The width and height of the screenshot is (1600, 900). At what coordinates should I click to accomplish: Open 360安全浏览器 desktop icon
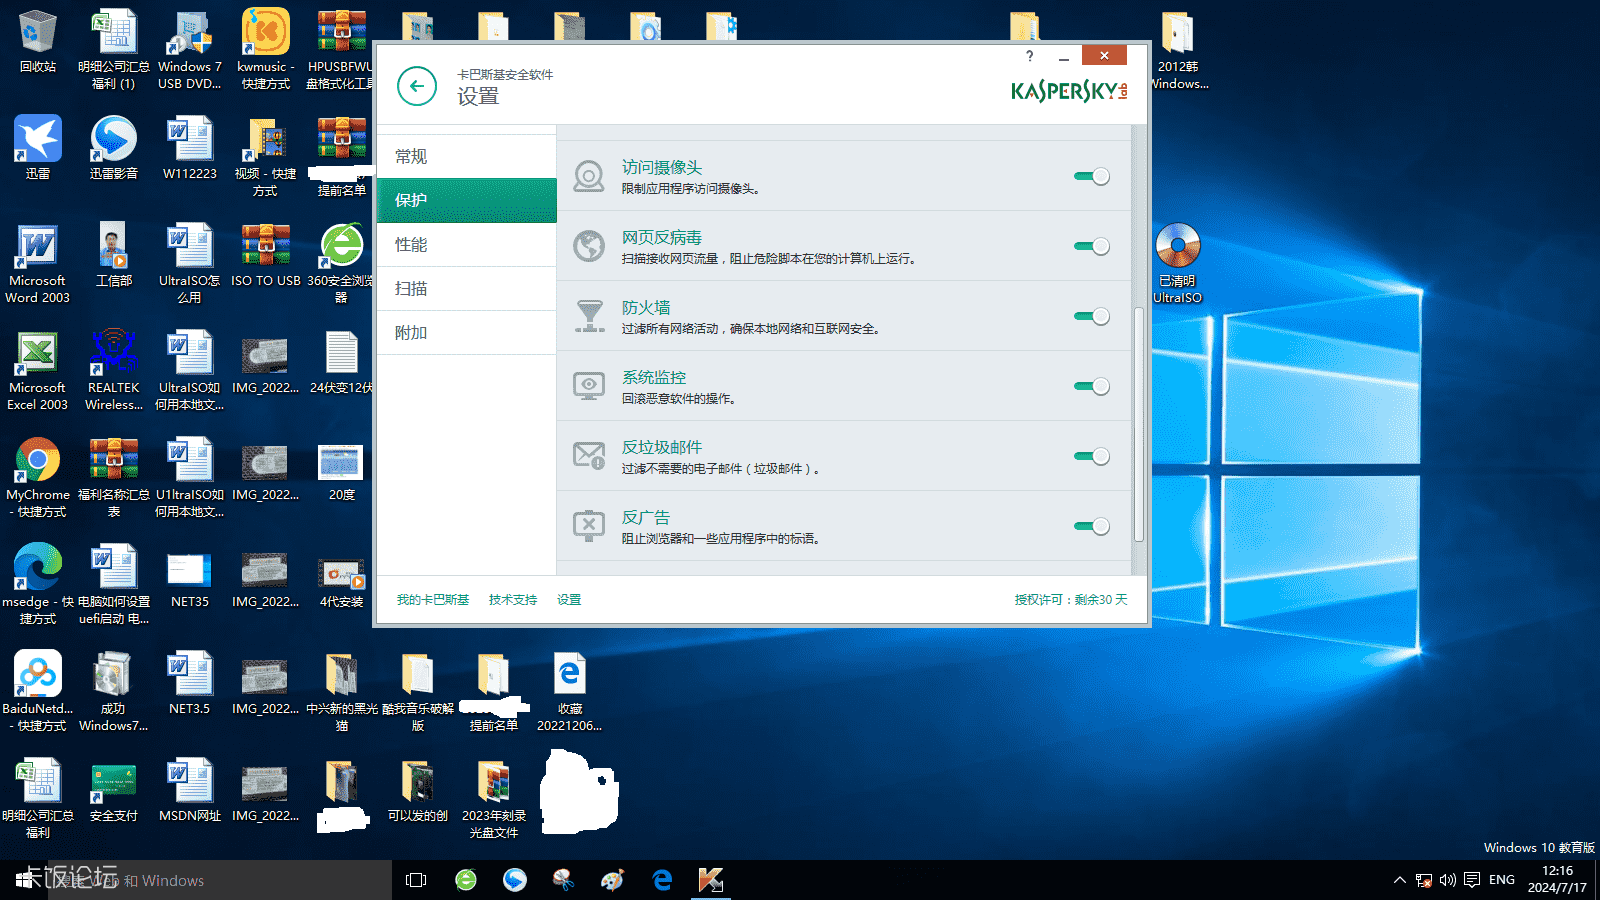click(342, 262)
